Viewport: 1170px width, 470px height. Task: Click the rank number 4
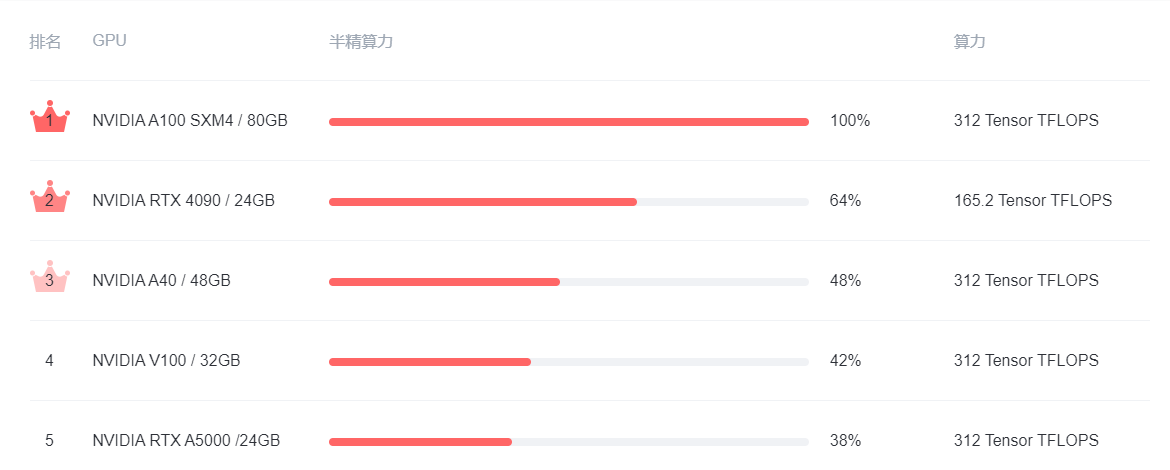49,360
